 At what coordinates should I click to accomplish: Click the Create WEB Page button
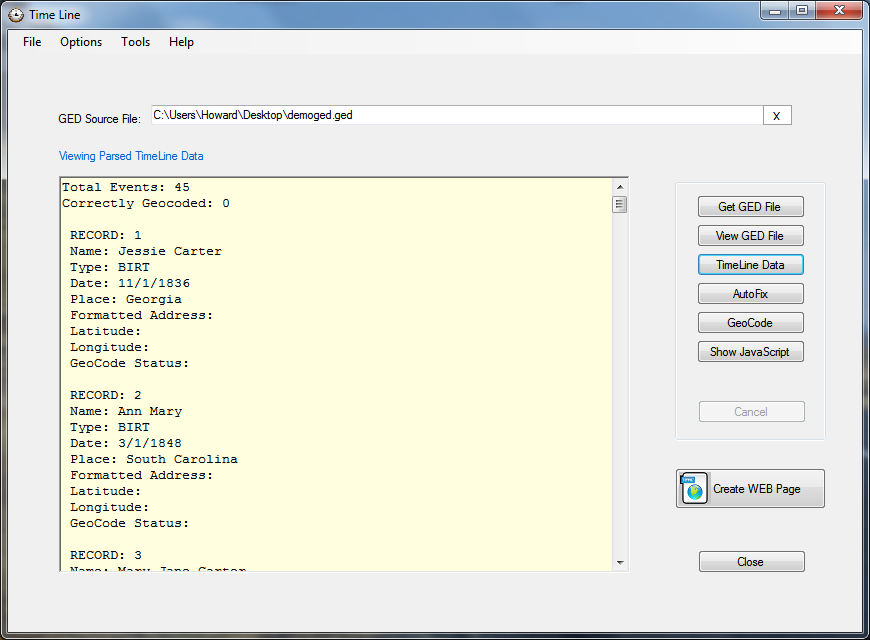pos(750,488)
